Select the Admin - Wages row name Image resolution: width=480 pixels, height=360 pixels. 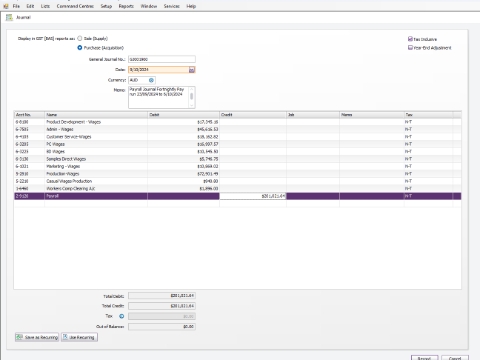coord(60,129)
